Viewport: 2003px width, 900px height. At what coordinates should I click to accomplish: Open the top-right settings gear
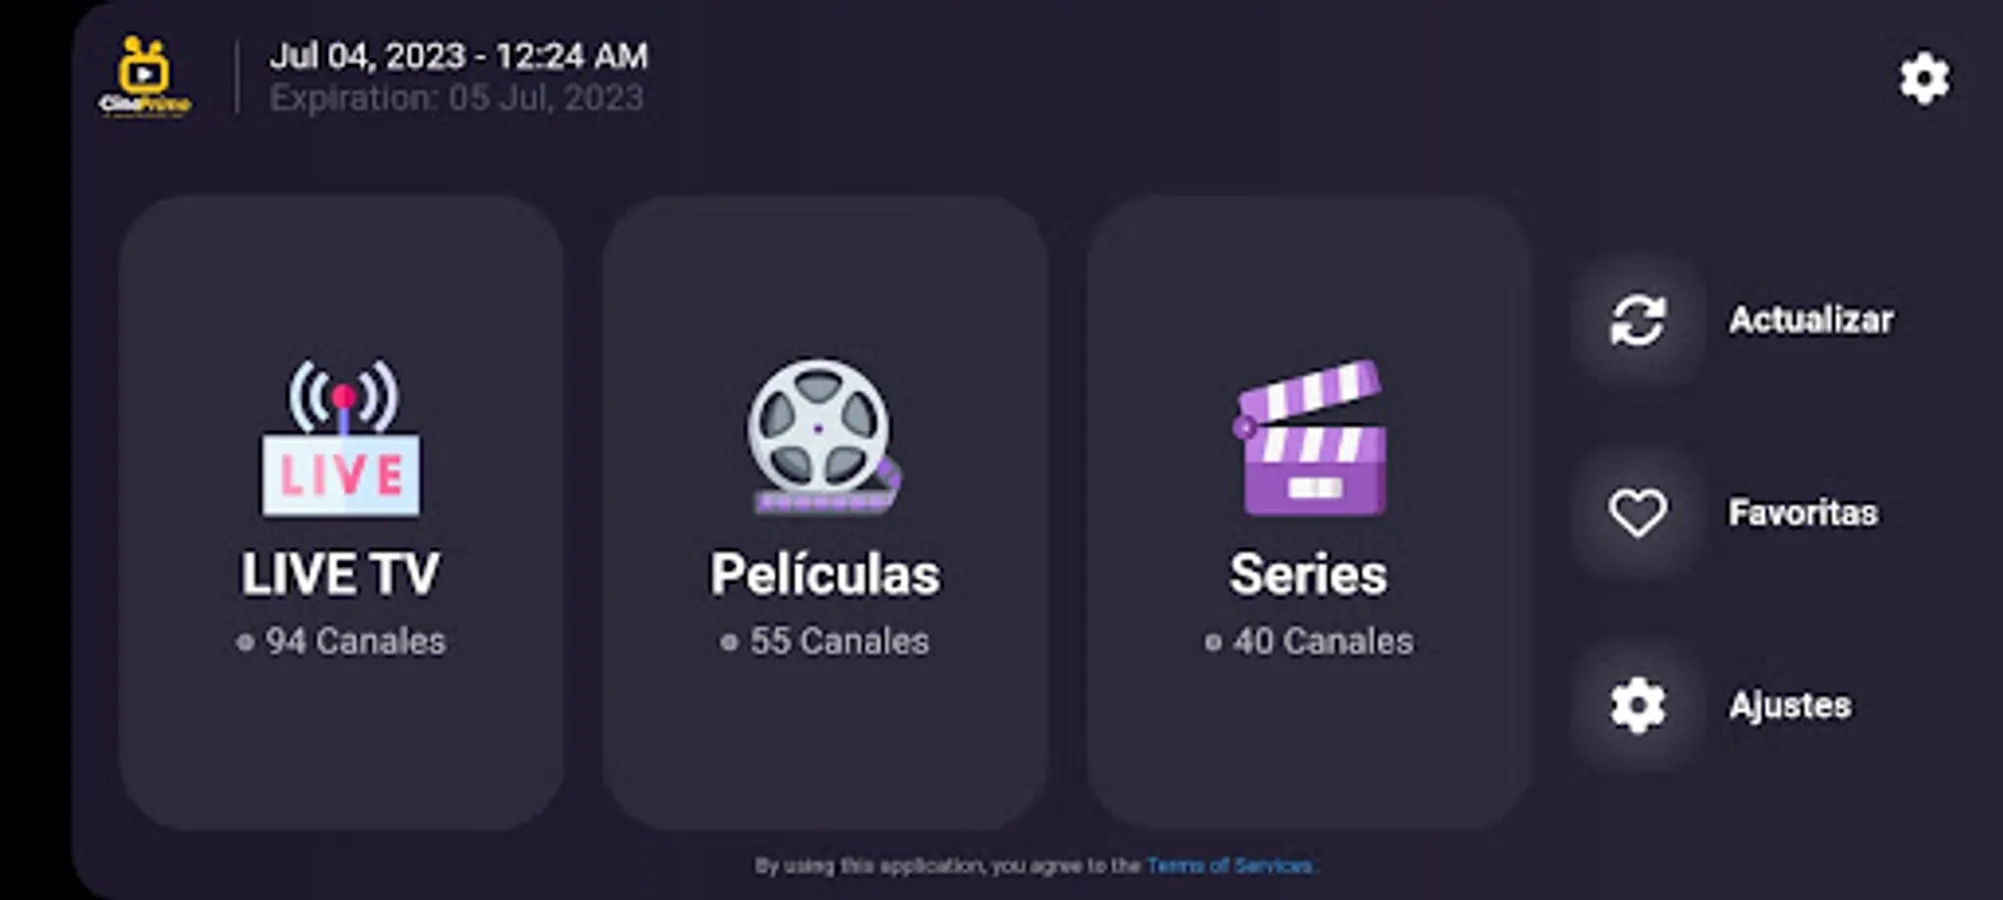click(x=1924, y=79)
